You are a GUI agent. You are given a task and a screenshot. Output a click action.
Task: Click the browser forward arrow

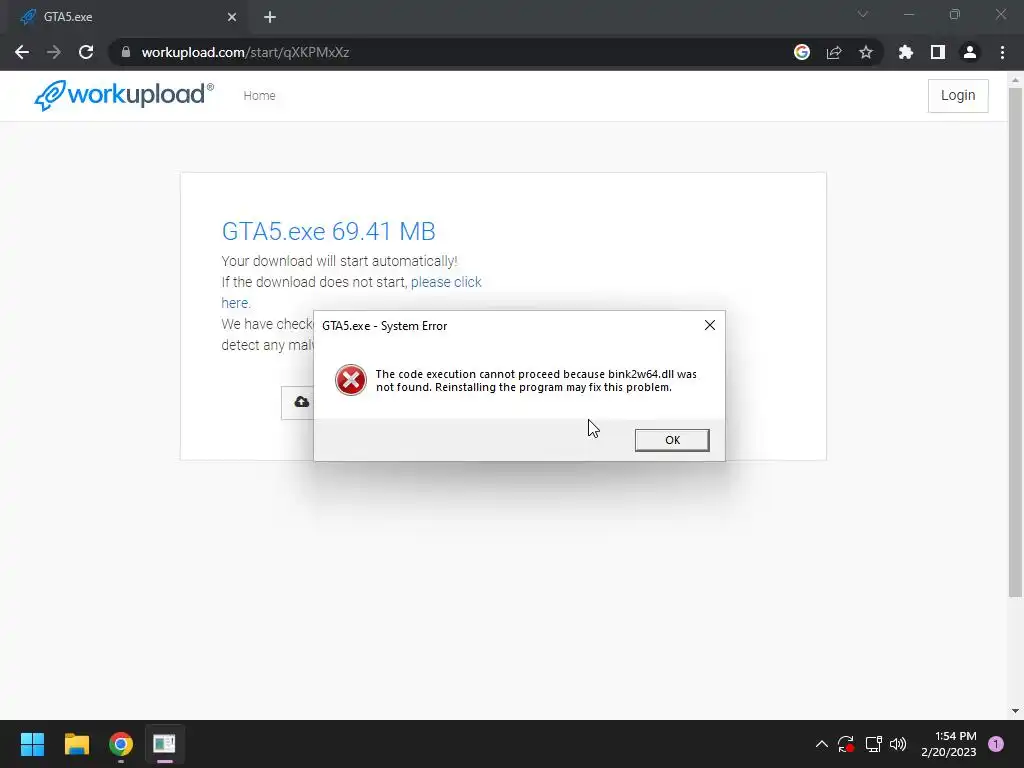click(54, 52)
